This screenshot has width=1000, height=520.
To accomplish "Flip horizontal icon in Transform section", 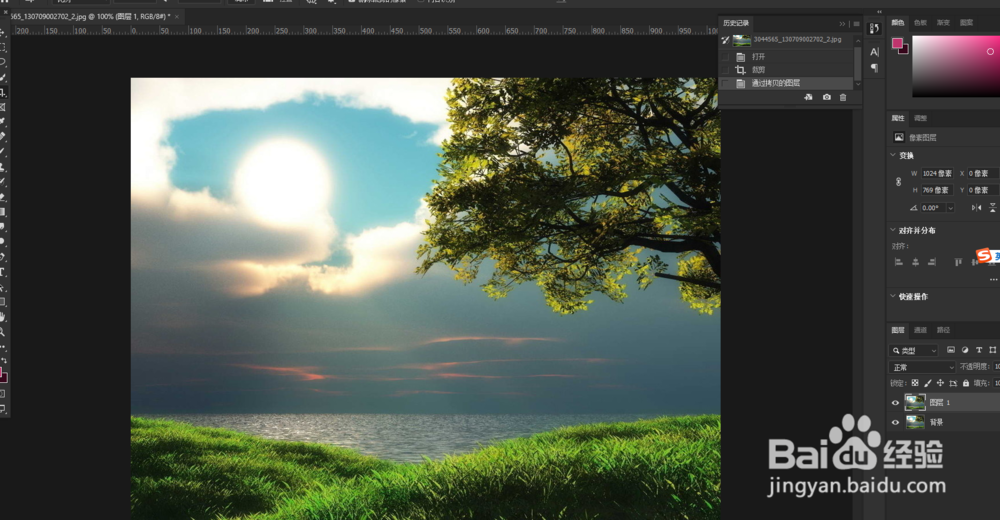I will (x=976, y=207).
